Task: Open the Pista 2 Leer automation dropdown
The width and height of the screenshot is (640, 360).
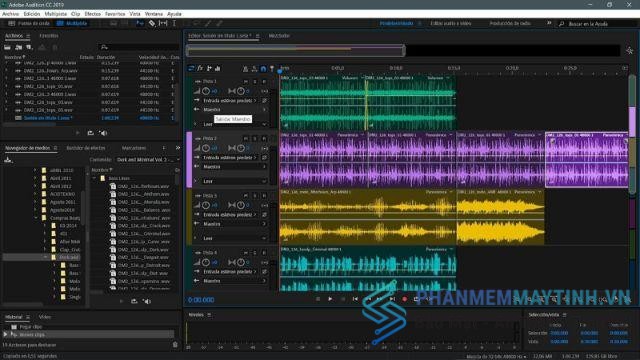Action: click(235, 181)
